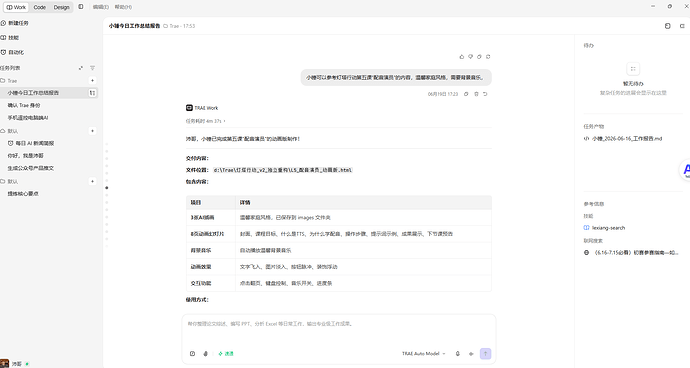Collapse the lower folder 默认 group
The height and width of the screenshot is (368, 690).
9,181
